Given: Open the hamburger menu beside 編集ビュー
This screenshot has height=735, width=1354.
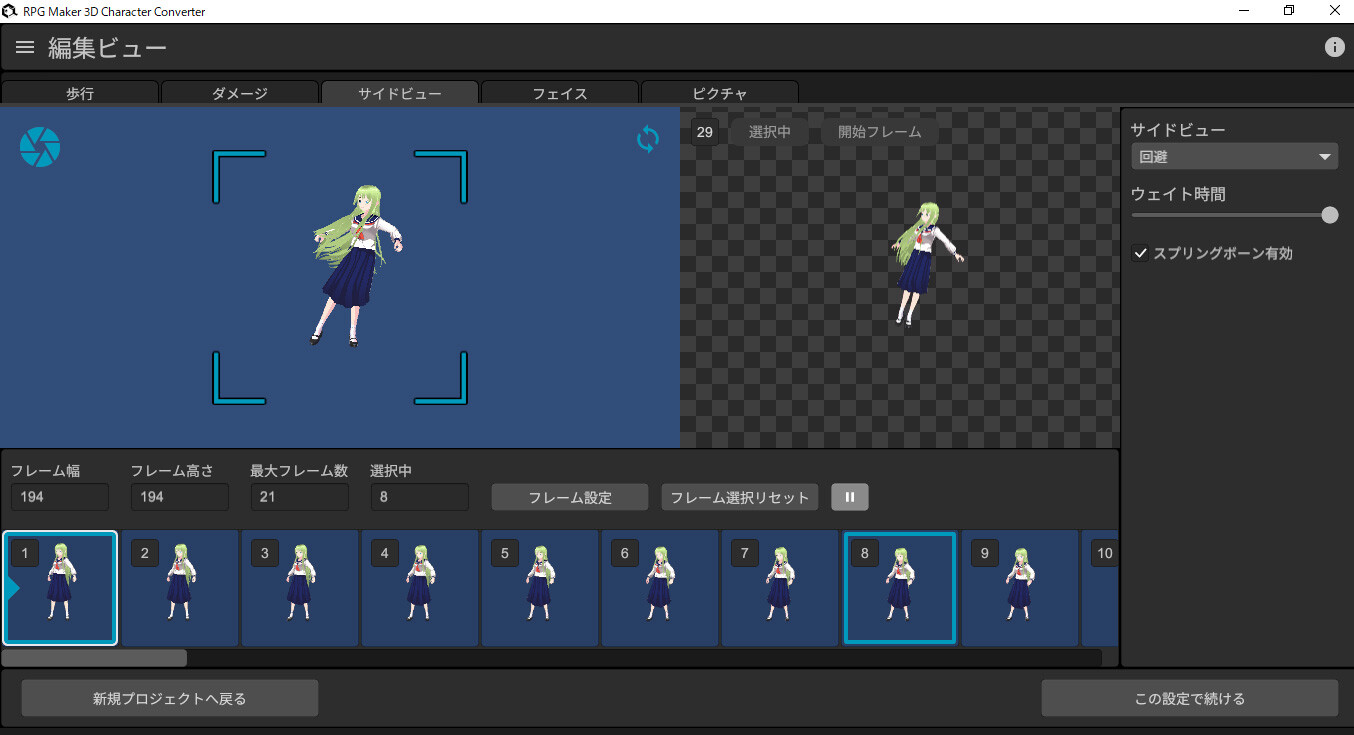Looking at the screenshot, I should [24, 46].
